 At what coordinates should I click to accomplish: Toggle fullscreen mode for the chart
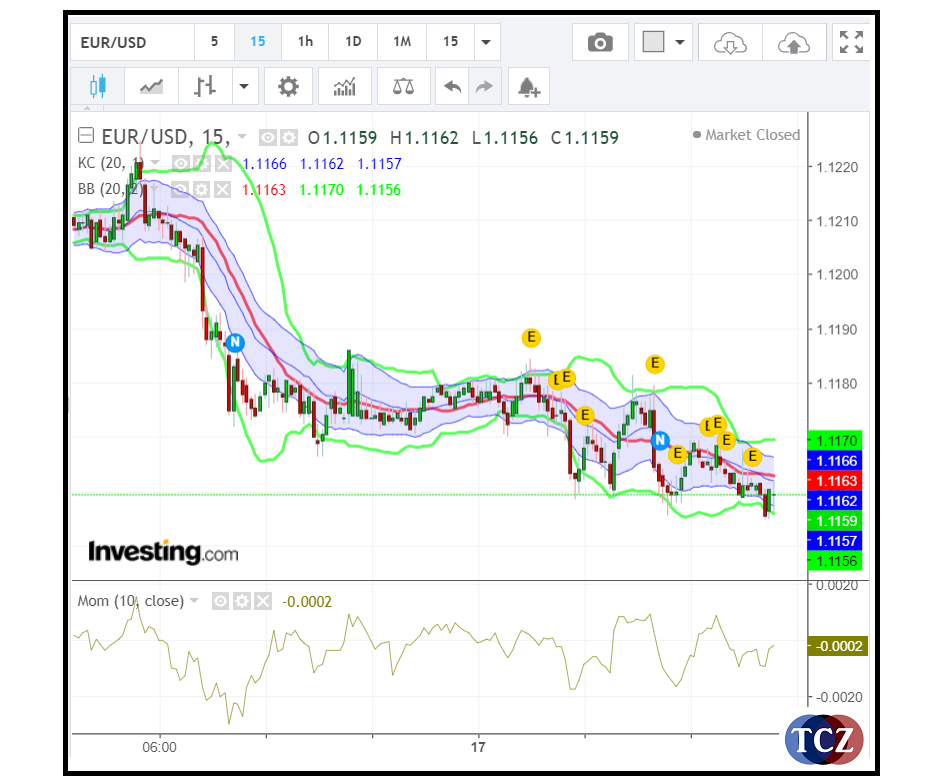851,42
